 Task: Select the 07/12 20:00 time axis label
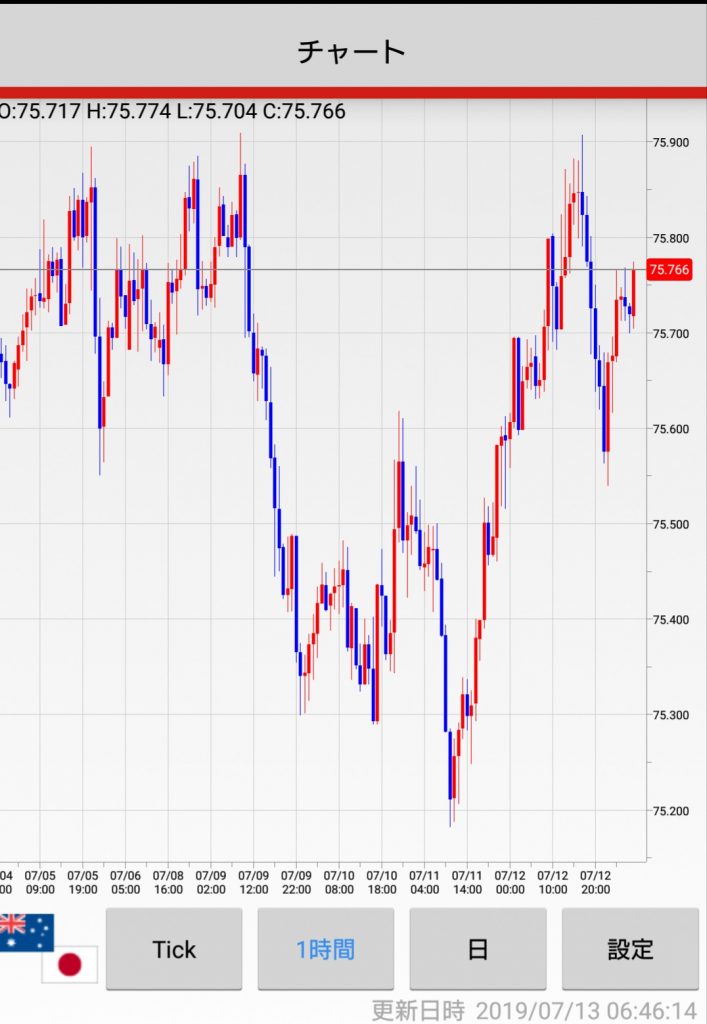click(595, 881)
